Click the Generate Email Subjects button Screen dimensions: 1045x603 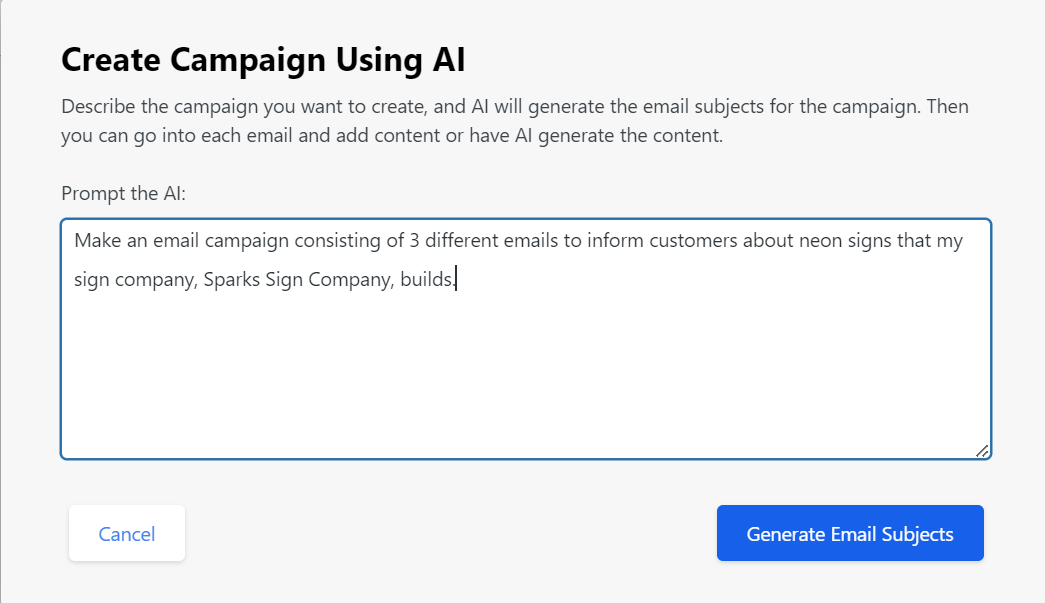[849, 533]
